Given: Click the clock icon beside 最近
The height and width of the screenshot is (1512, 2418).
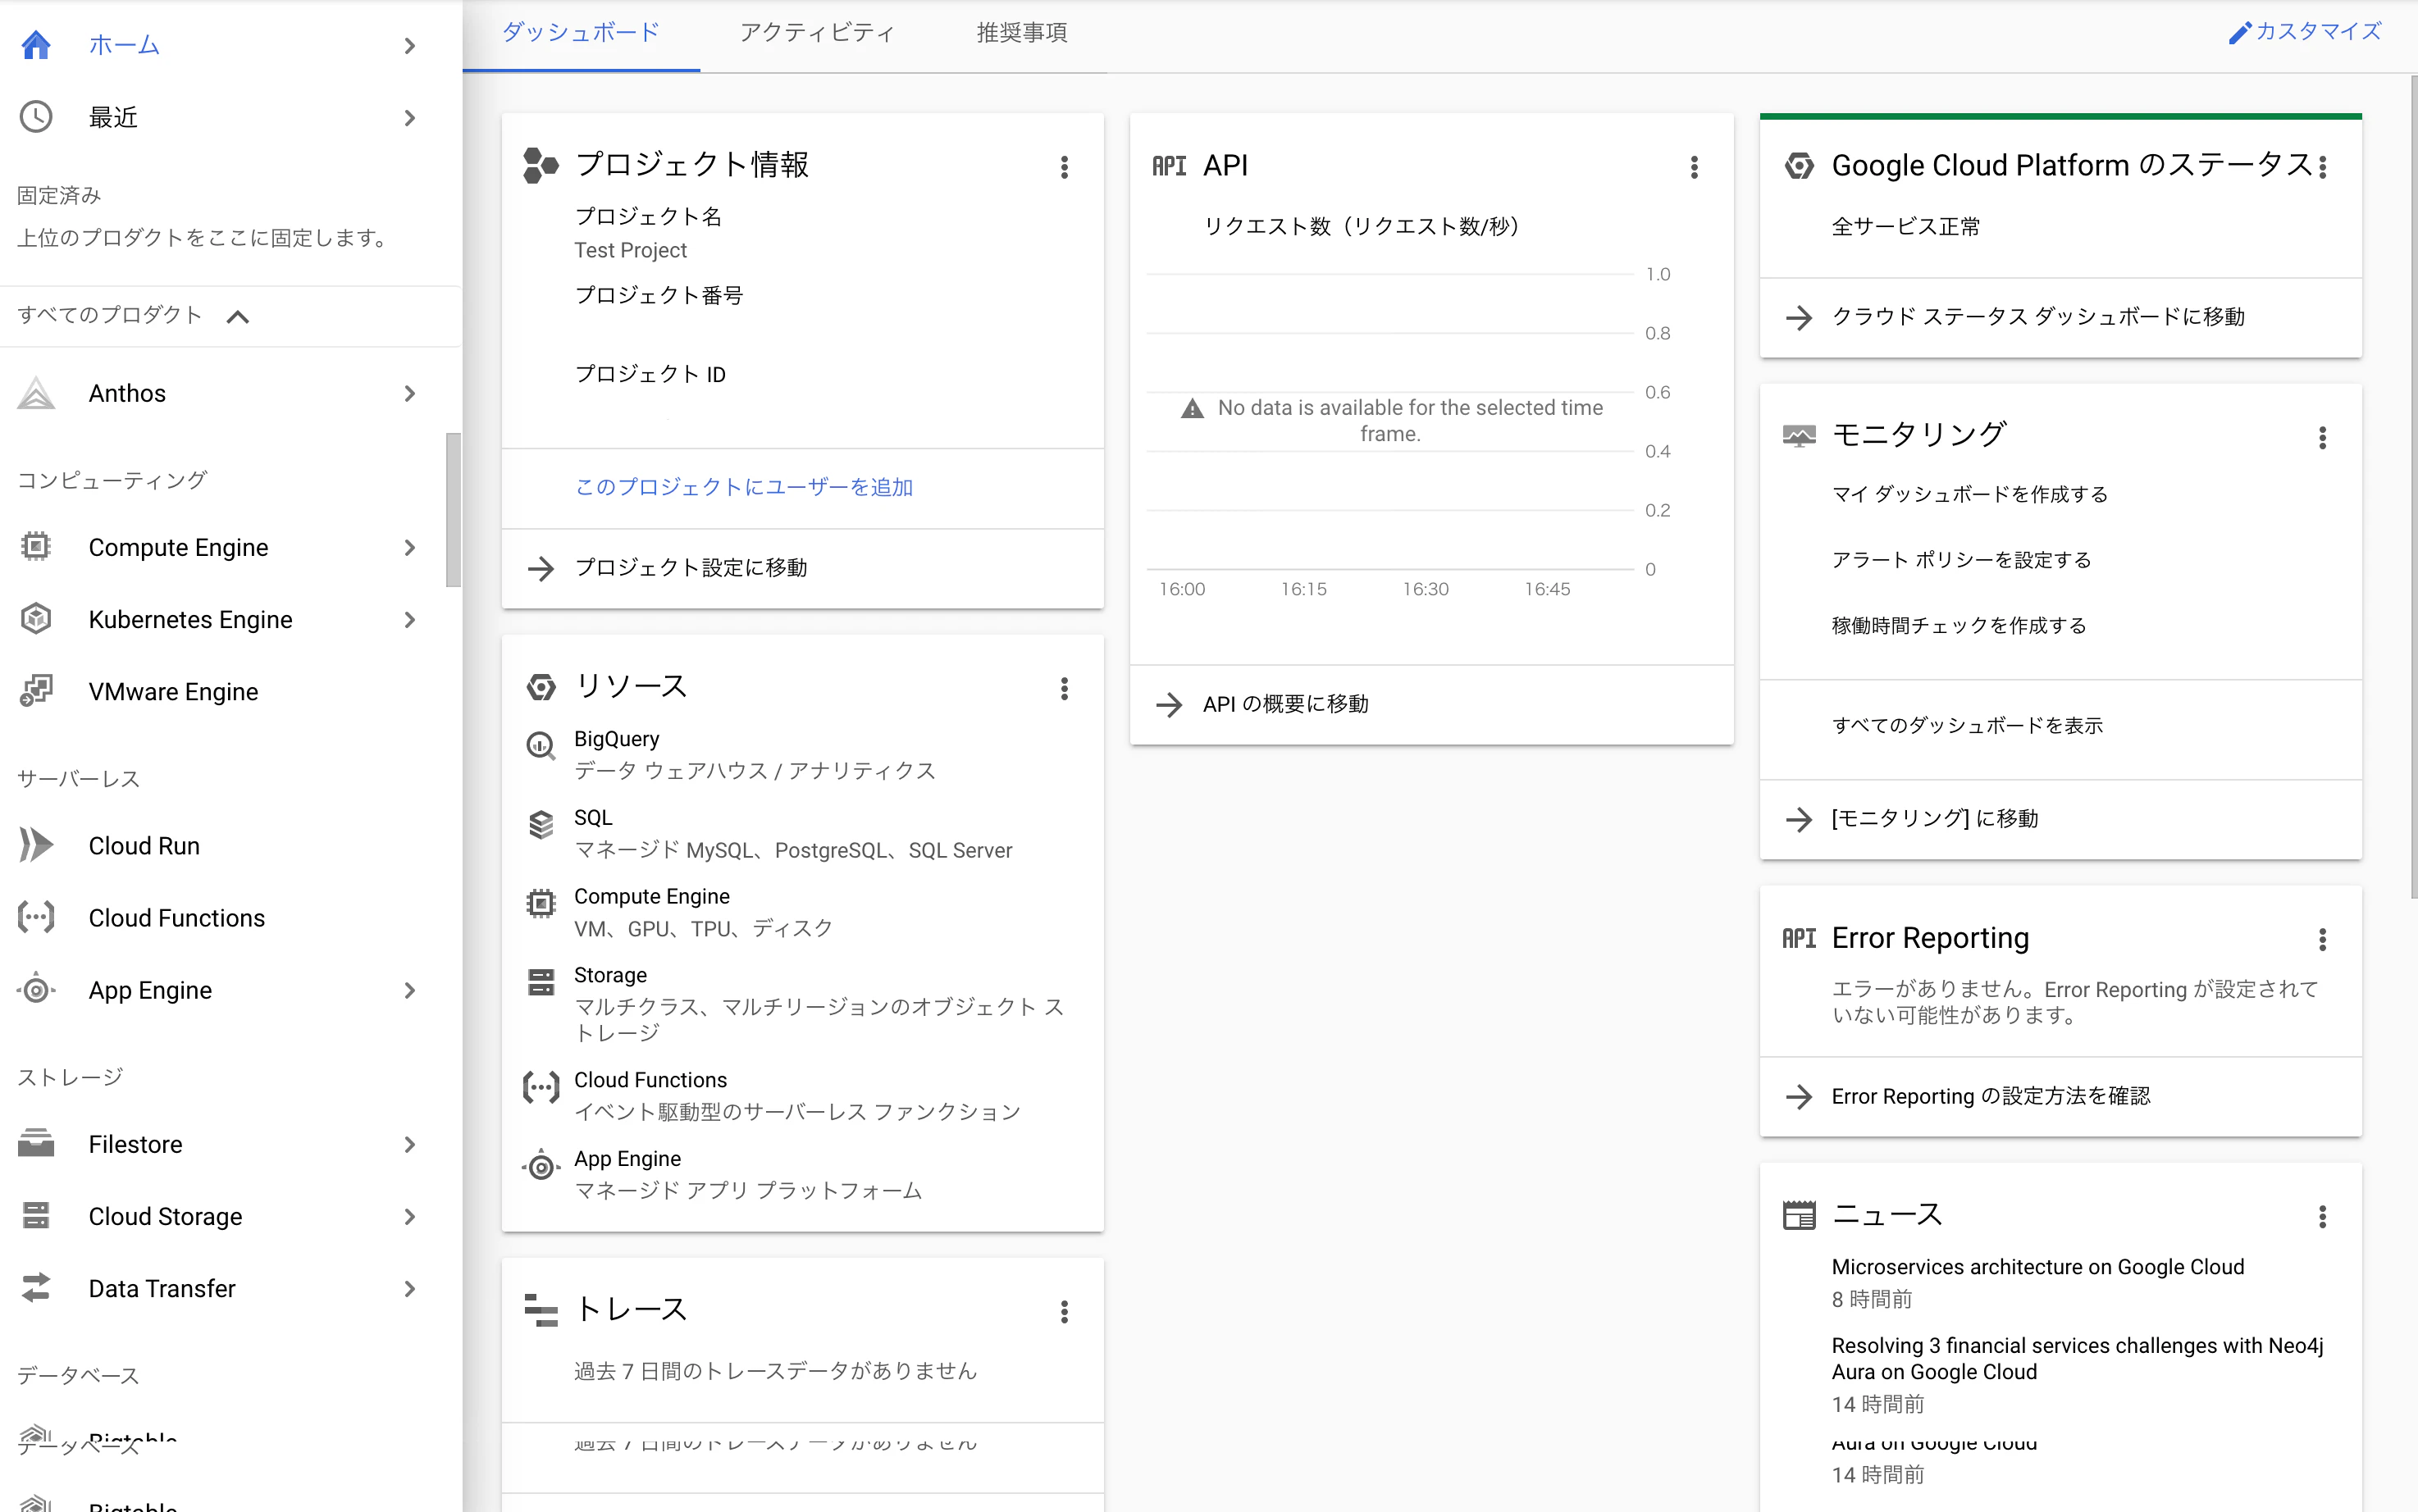Looking at the screenshot, I should (36, 117).
